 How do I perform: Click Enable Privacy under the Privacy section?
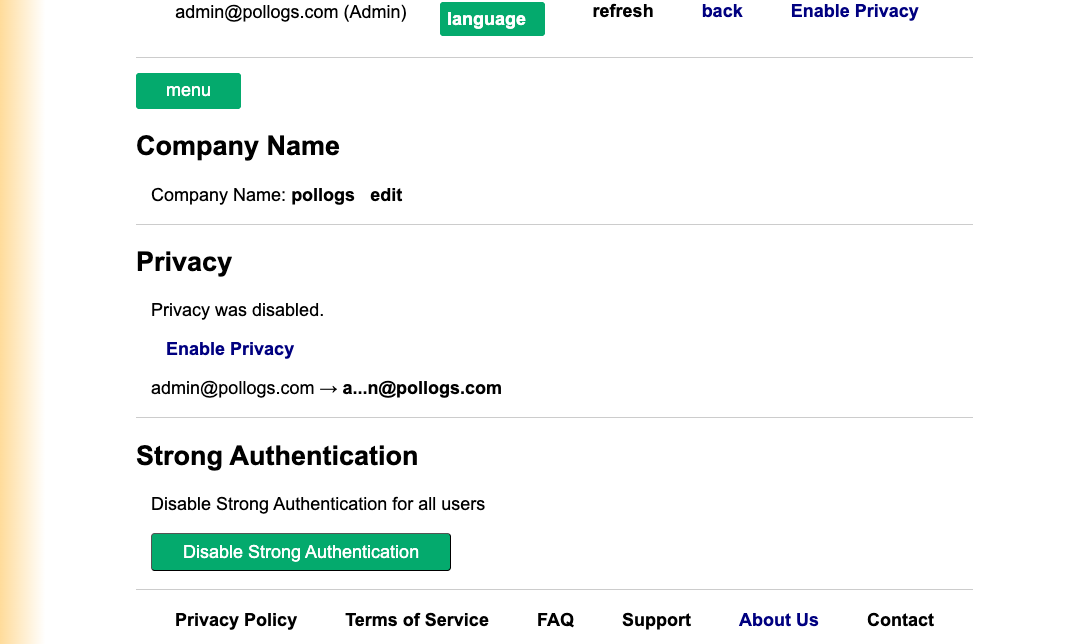pyautogui.click(x=229, y=348)
